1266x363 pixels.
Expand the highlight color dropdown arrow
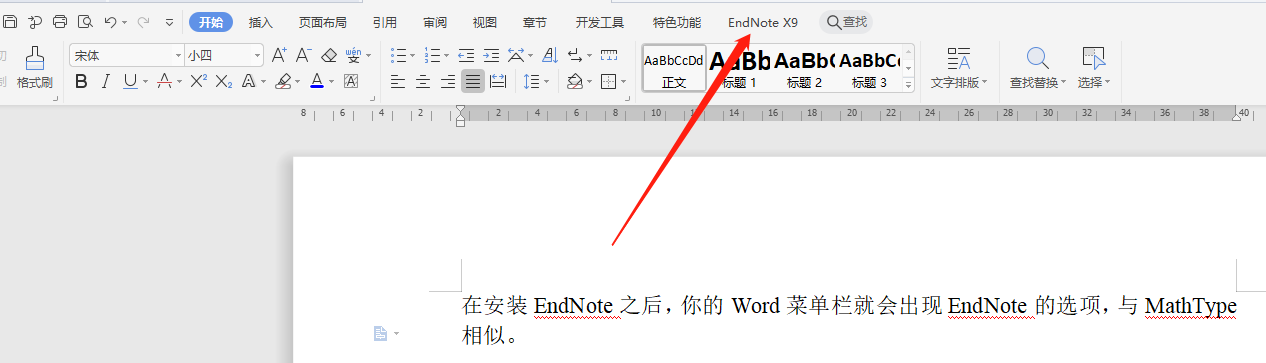click(299, 82)
